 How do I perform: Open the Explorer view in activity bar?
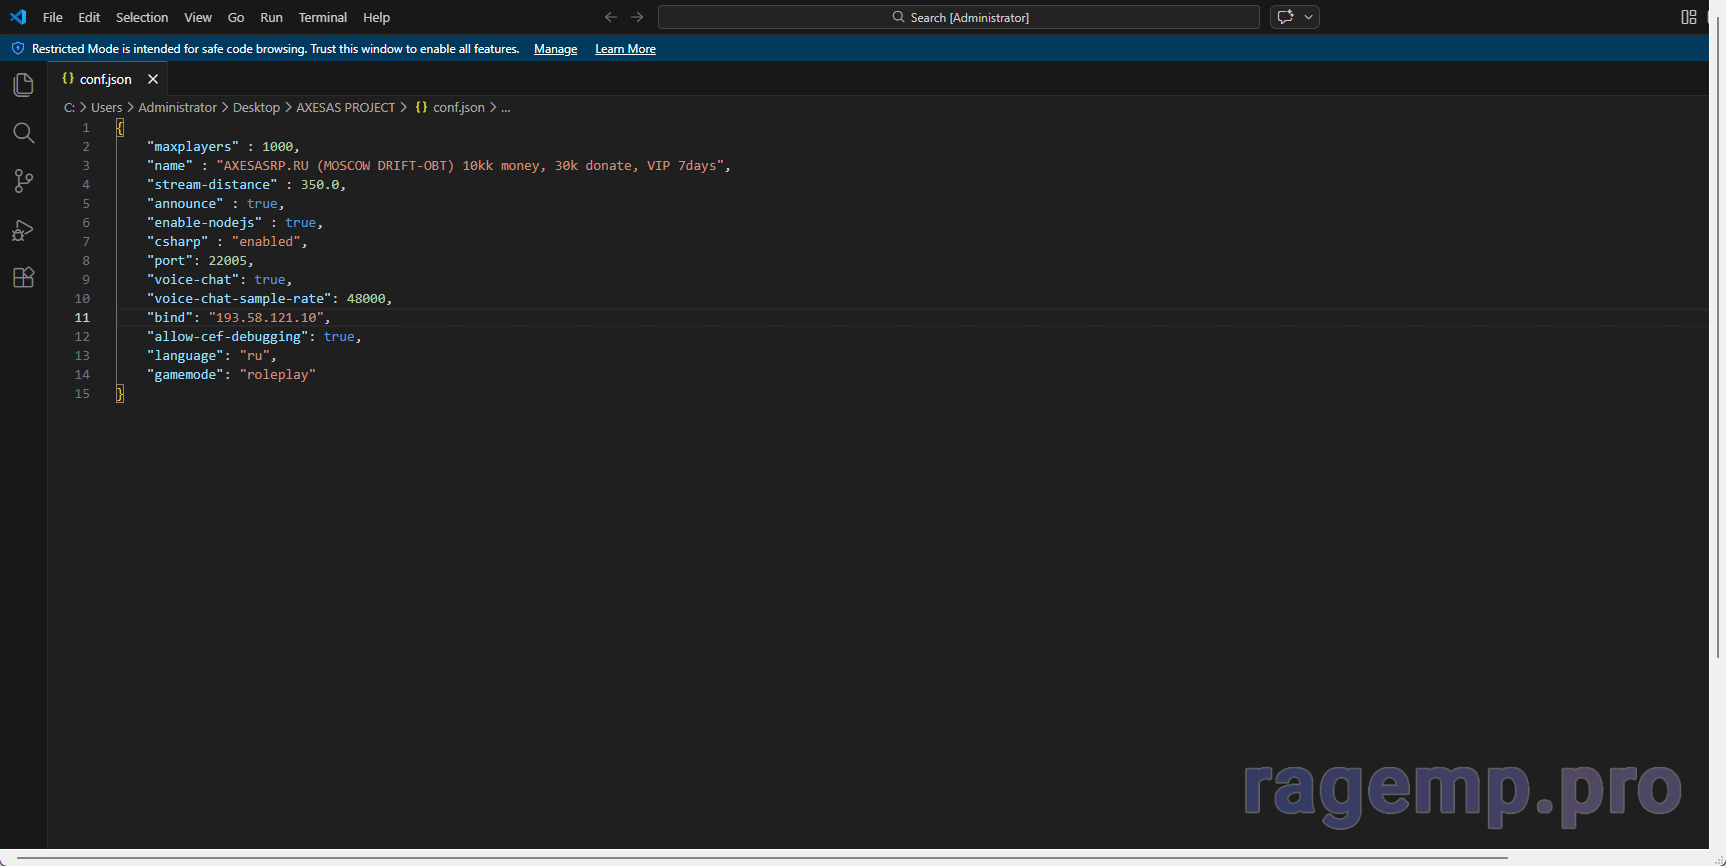[23, 85]
